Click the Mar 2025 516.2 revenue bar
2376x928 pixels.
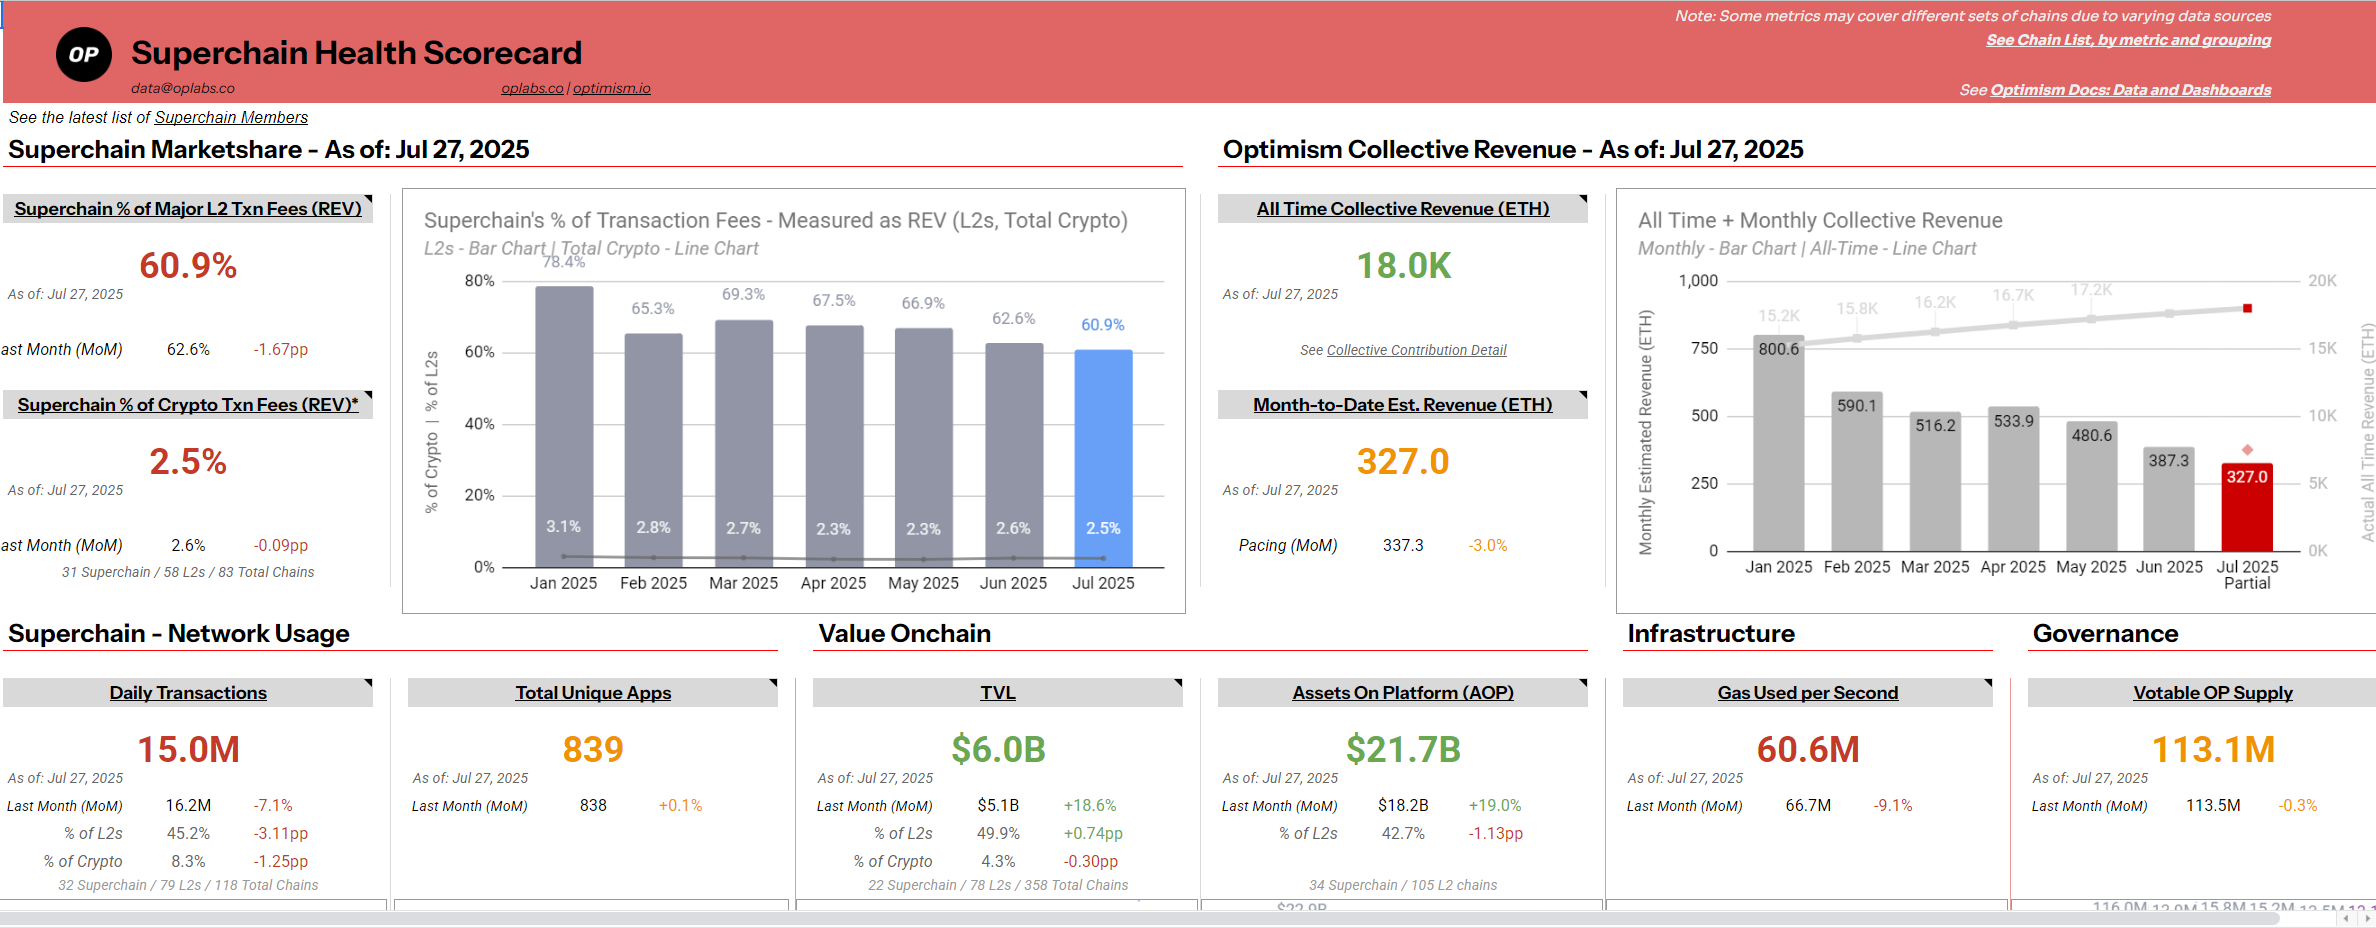(1935, 481)
